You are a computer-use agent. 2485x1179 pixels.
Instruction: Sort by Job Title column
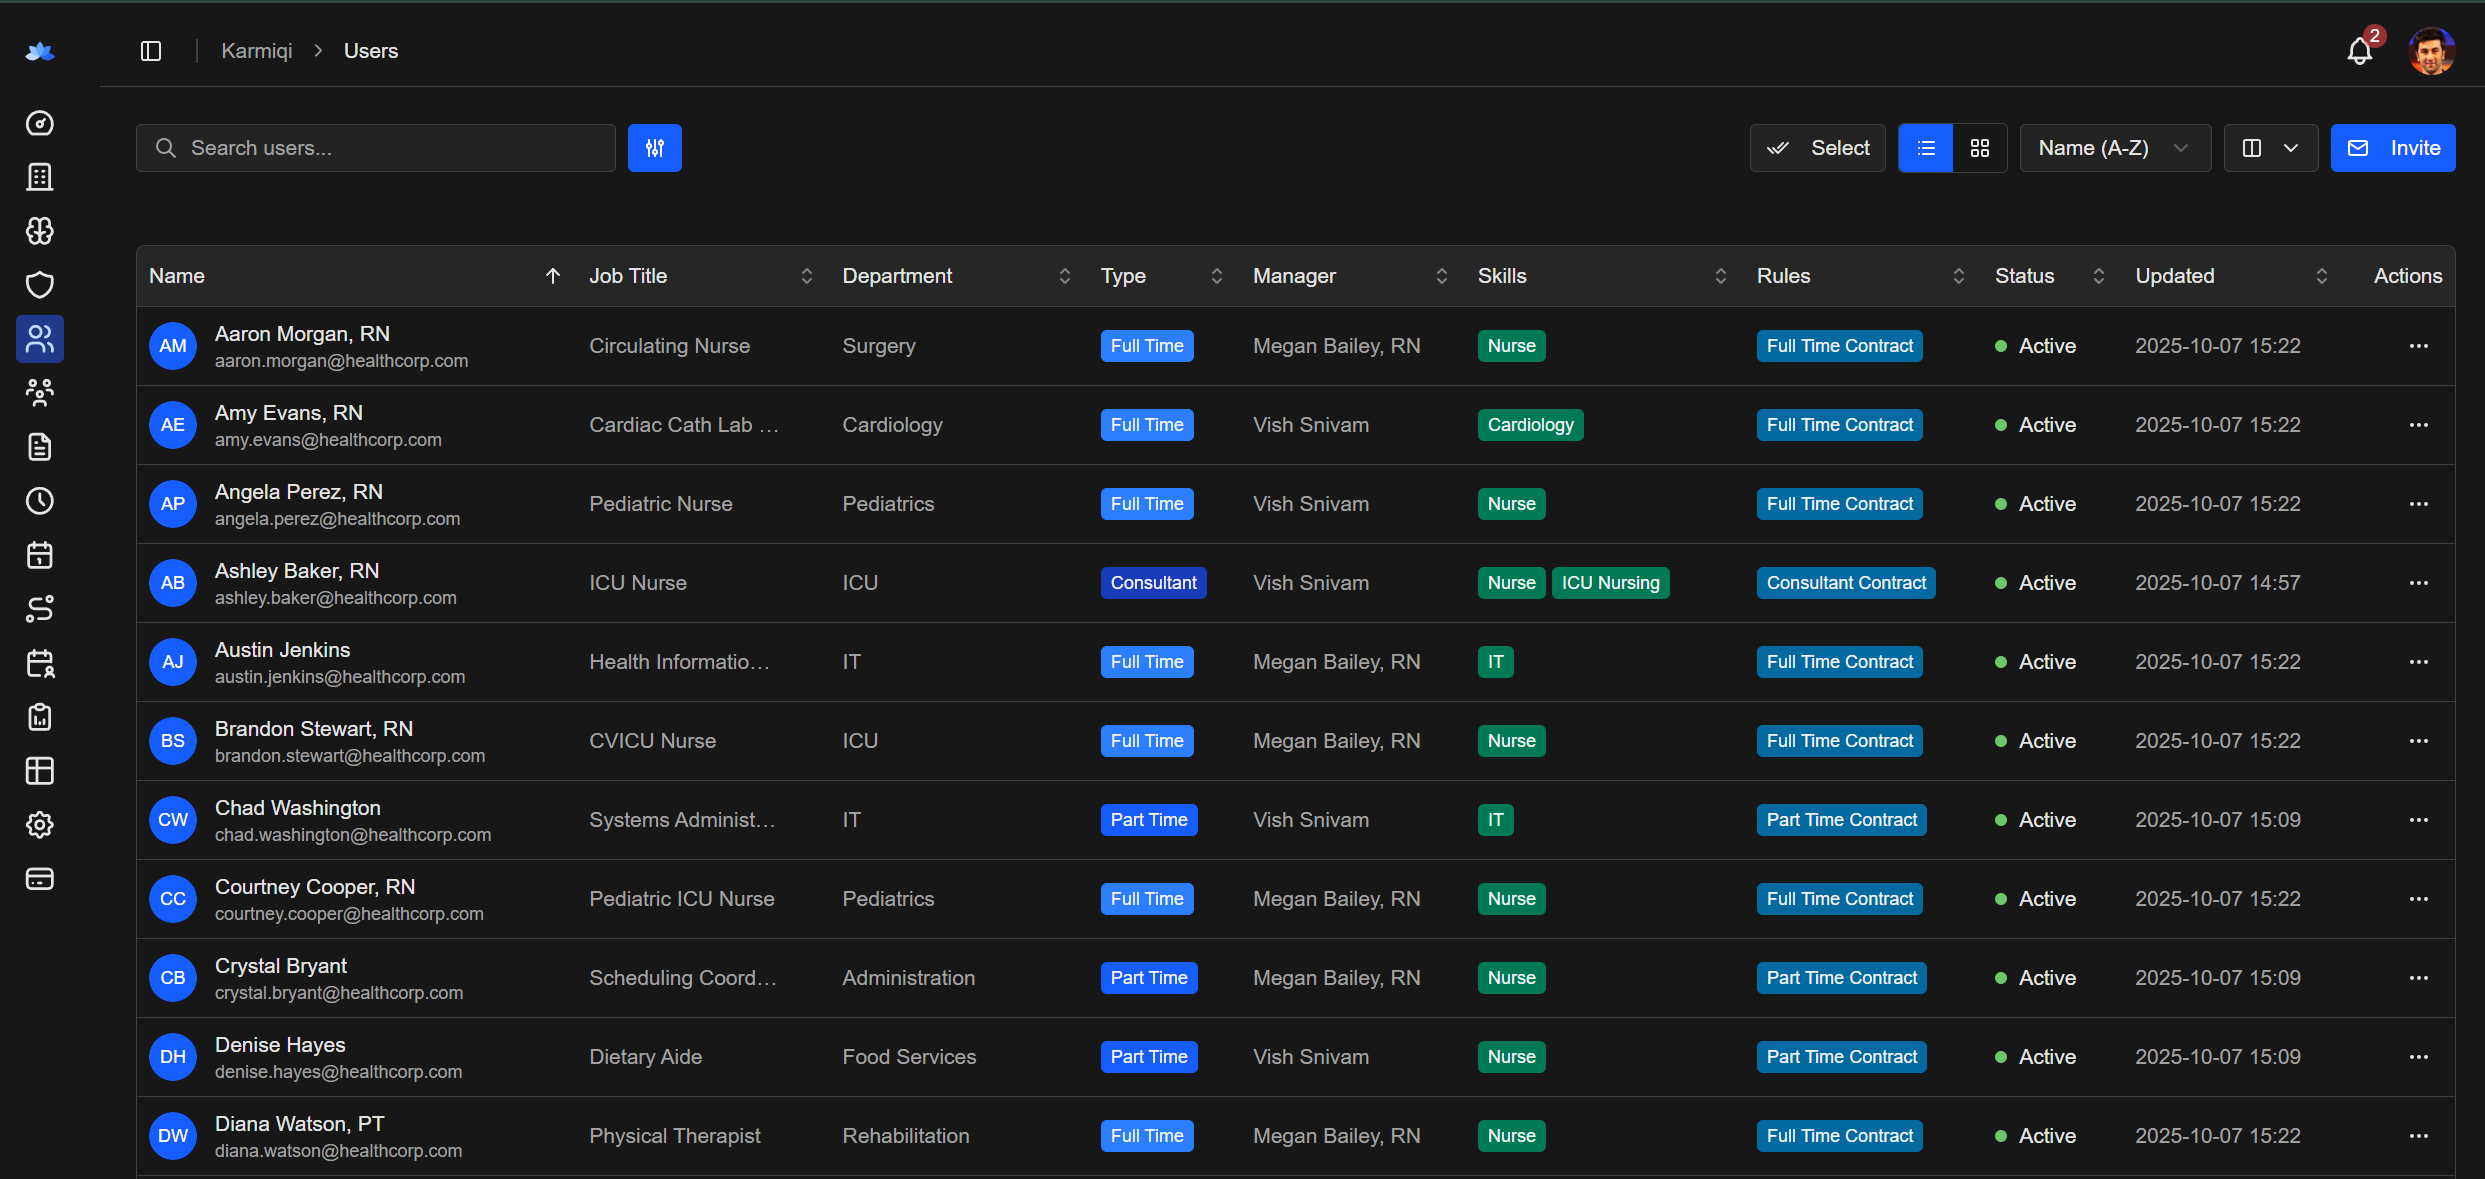pos(807,276)
